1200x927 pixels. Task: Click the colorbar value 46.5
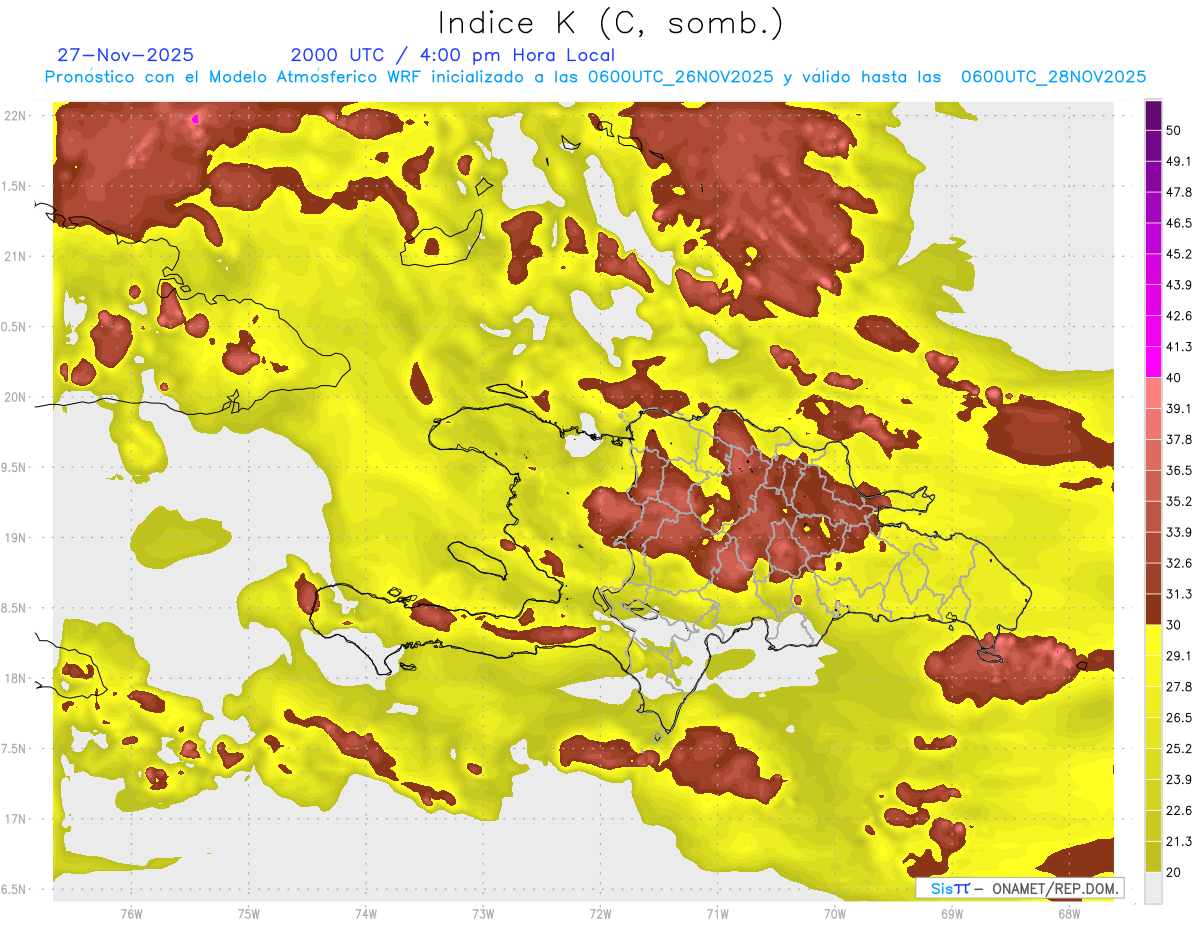[x=1179, y=223]
